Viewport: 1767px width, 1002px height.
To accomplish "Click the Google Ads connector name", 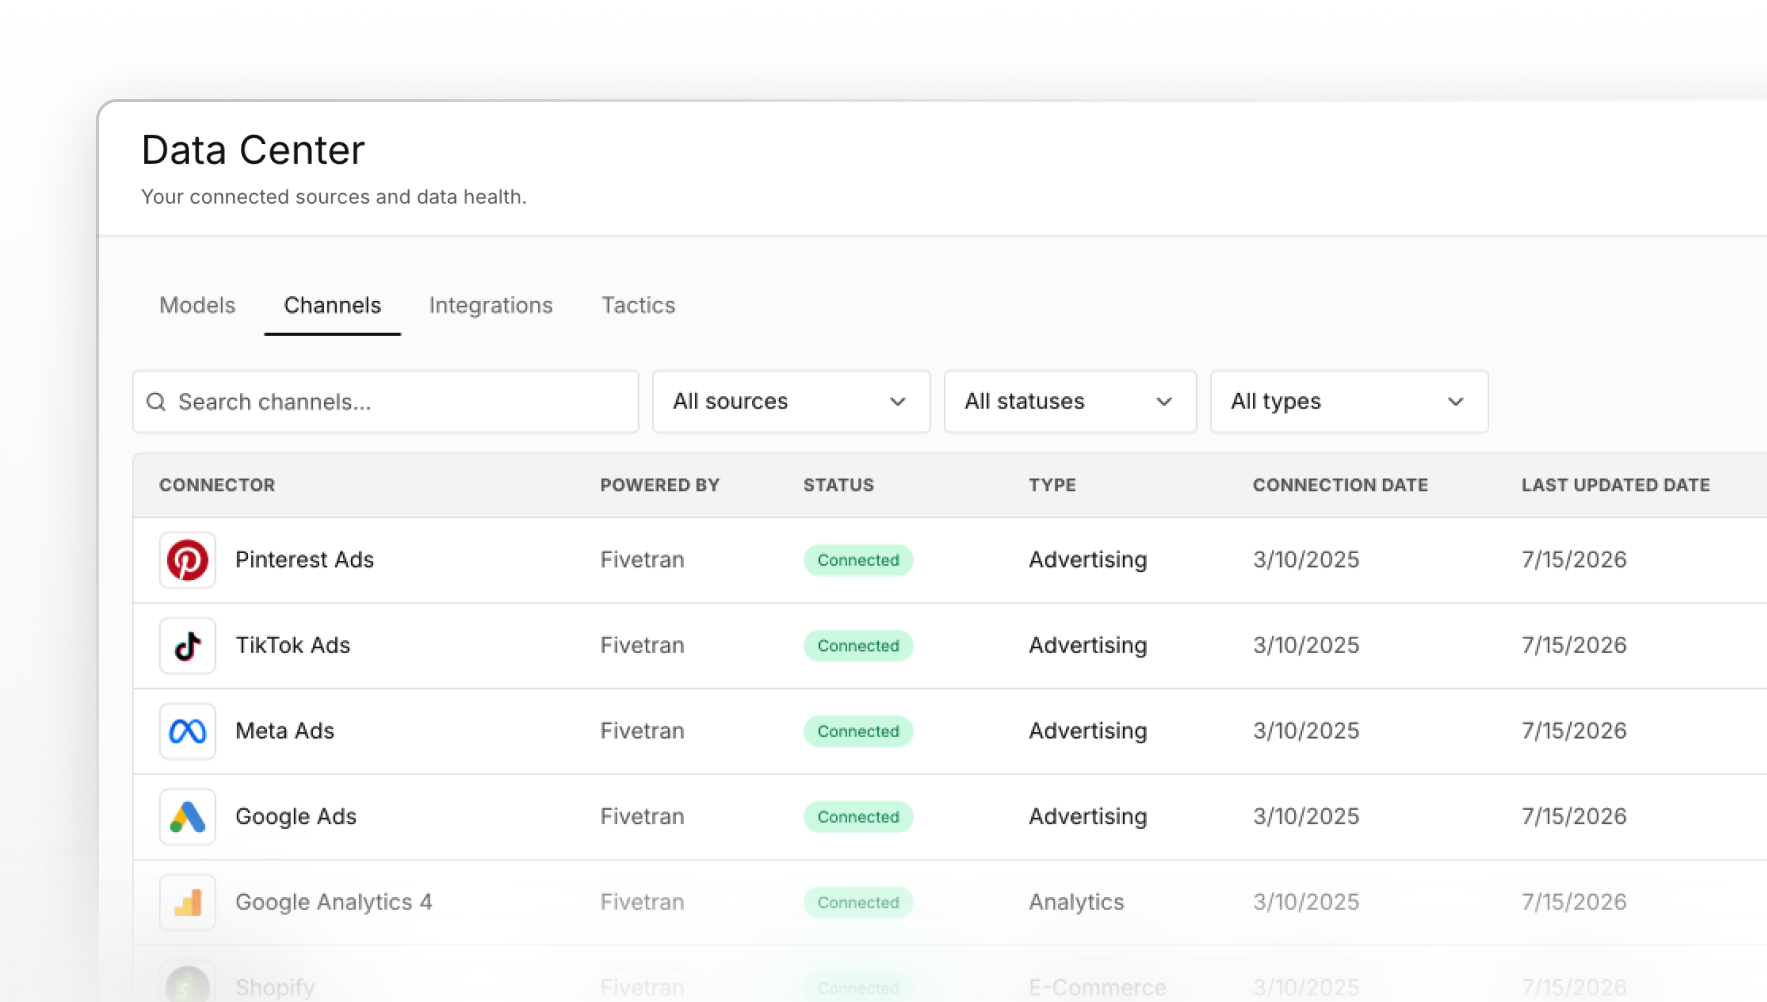I will (295, 817).
